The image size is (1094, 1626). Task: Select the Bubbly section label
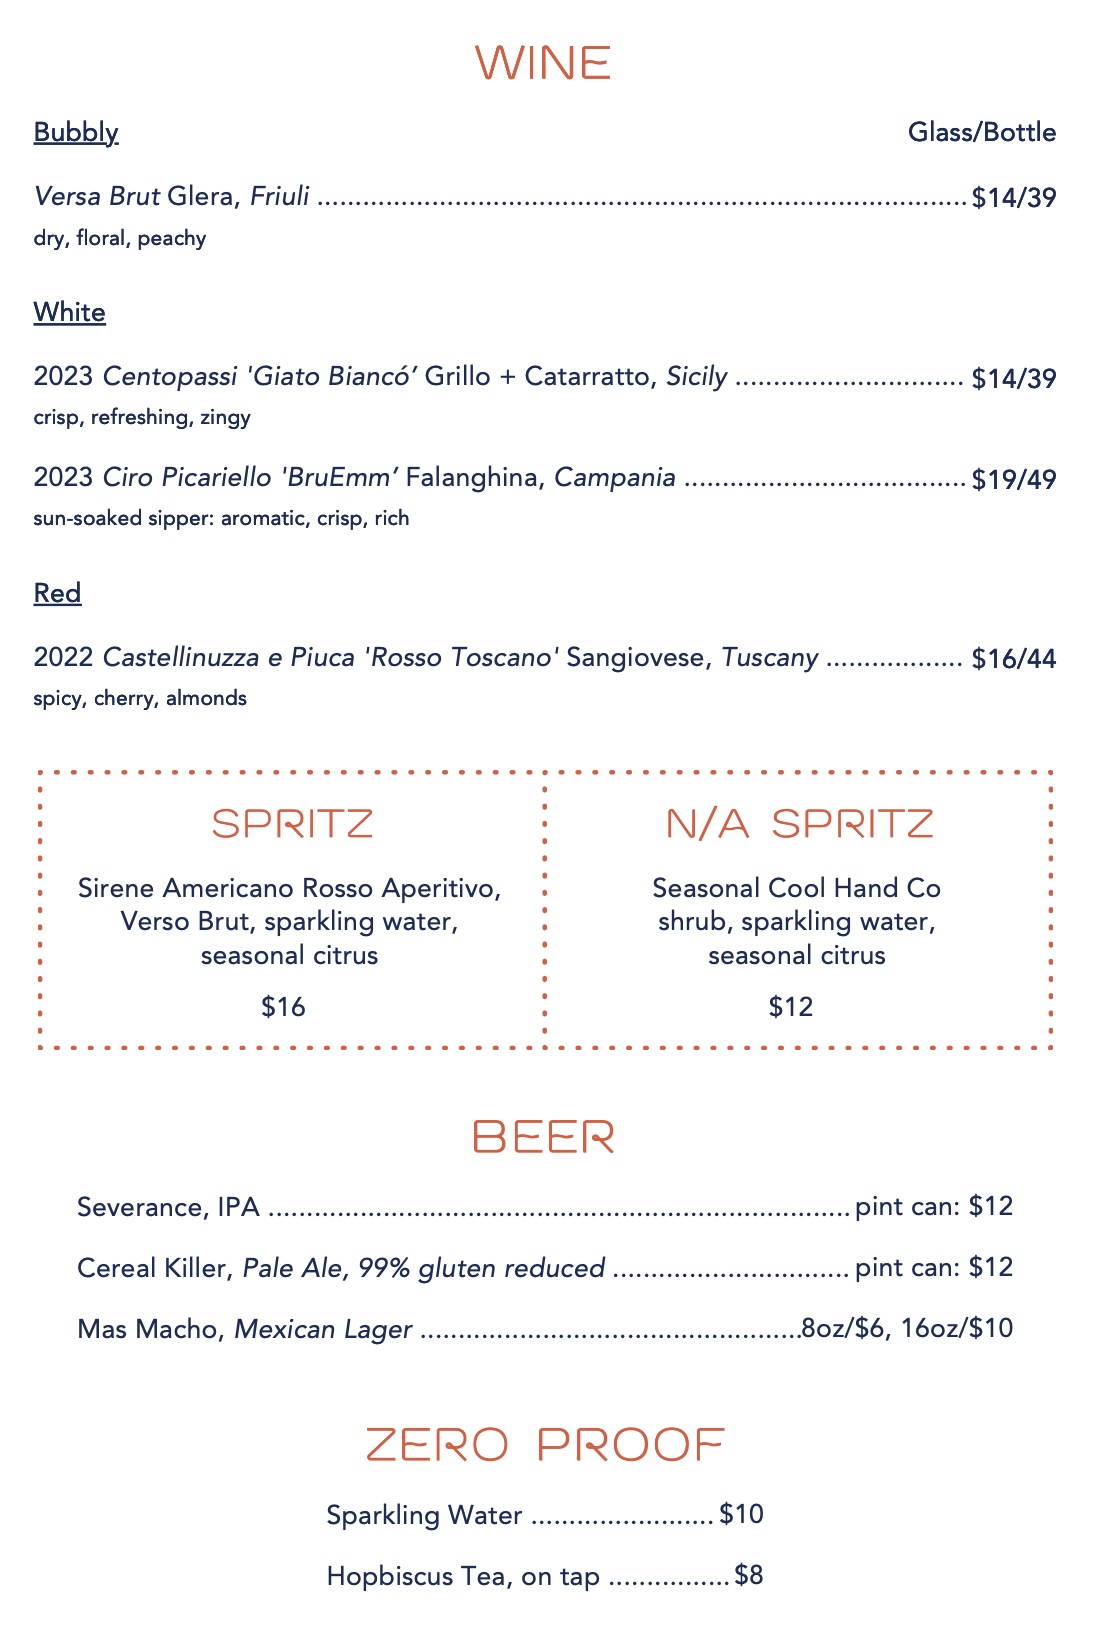(x=76, y=132)
